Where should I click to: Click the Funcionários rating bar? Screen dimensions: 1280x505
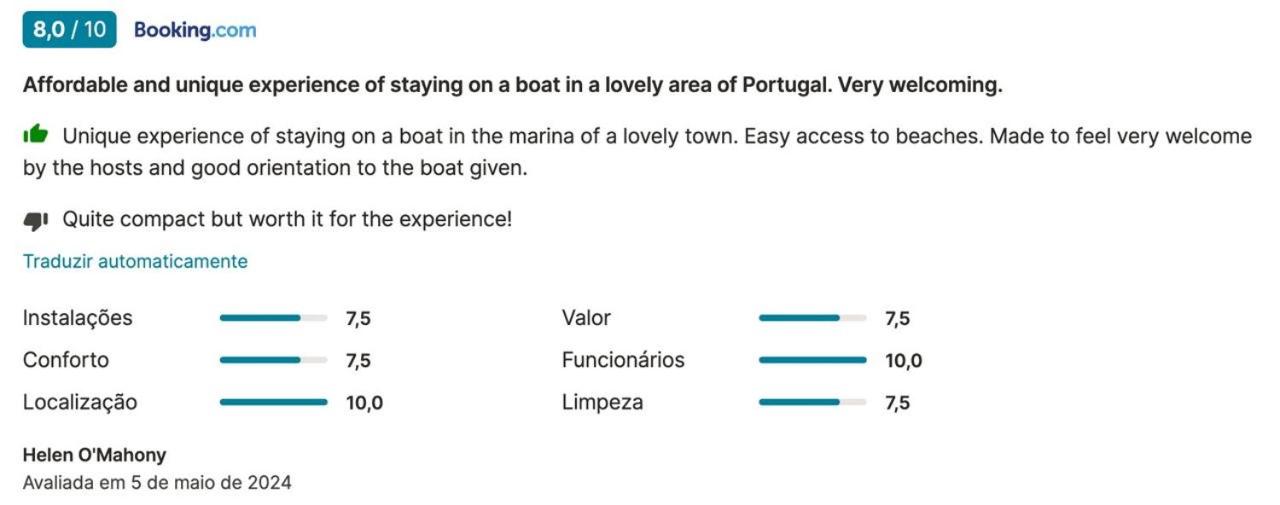point(812,360)
